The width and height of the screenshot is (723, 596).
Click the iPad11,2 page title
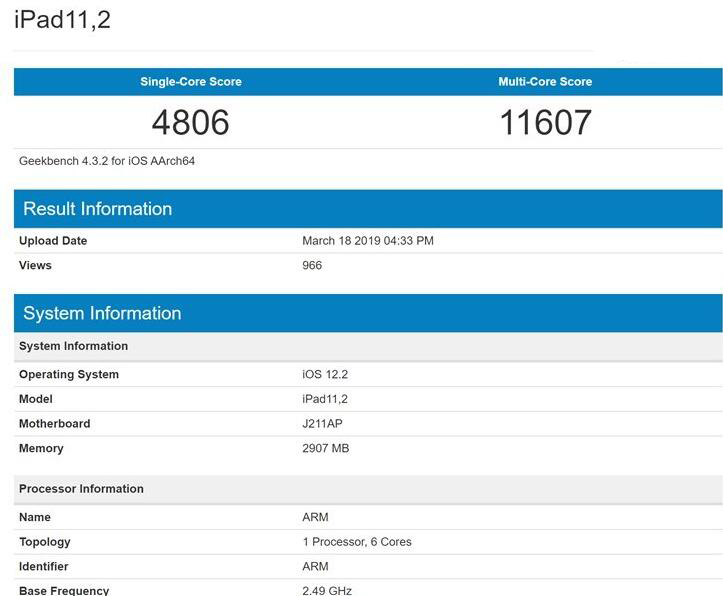(62, 20)
